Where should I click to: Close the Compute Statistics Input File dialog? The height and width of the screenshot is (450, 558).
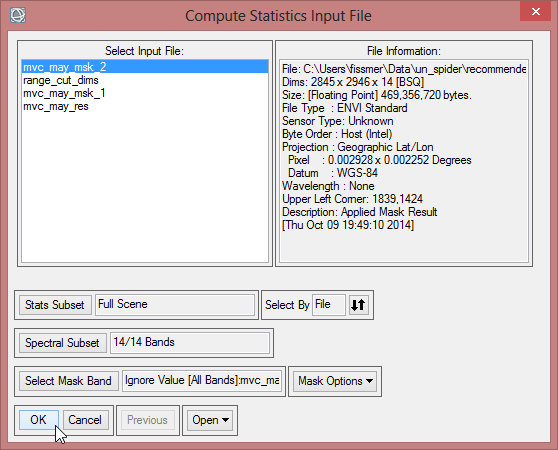tap(536, 11)
